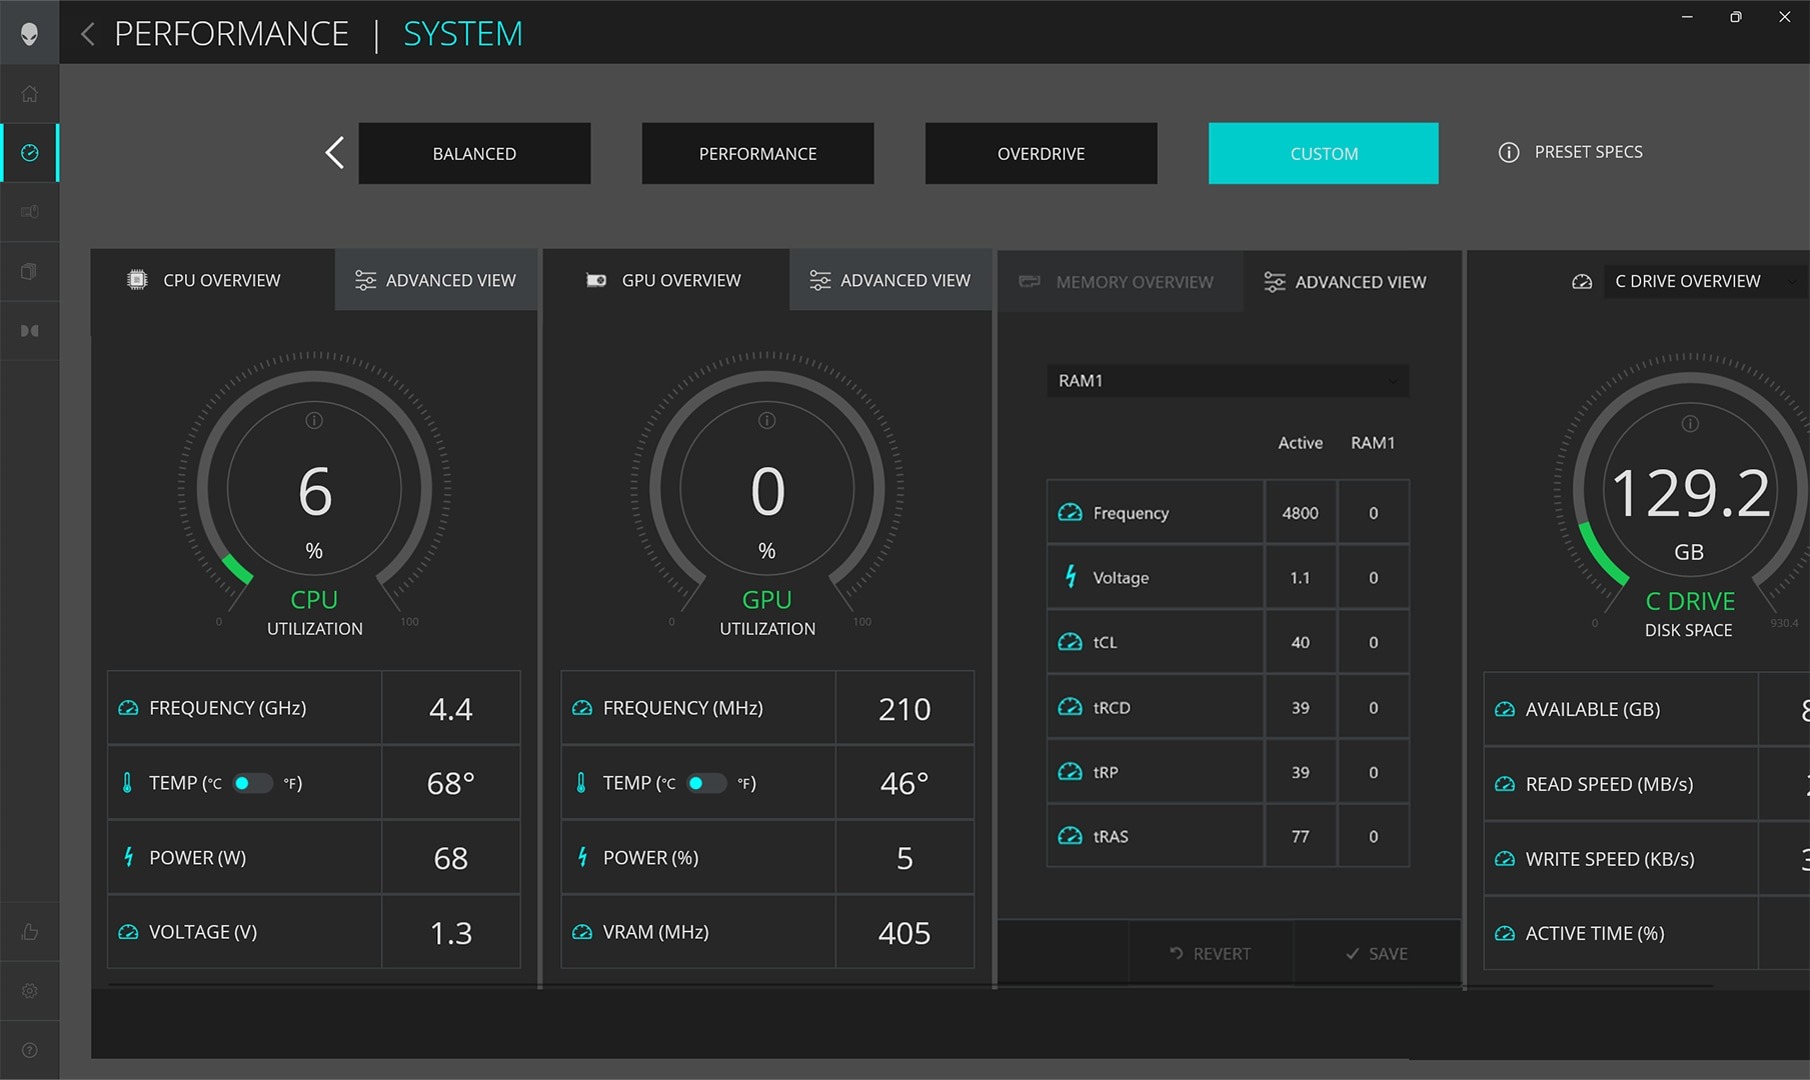The image size is (1810, 1080).
Task: Open sidebar Settings gear
Action: (30, 990)
